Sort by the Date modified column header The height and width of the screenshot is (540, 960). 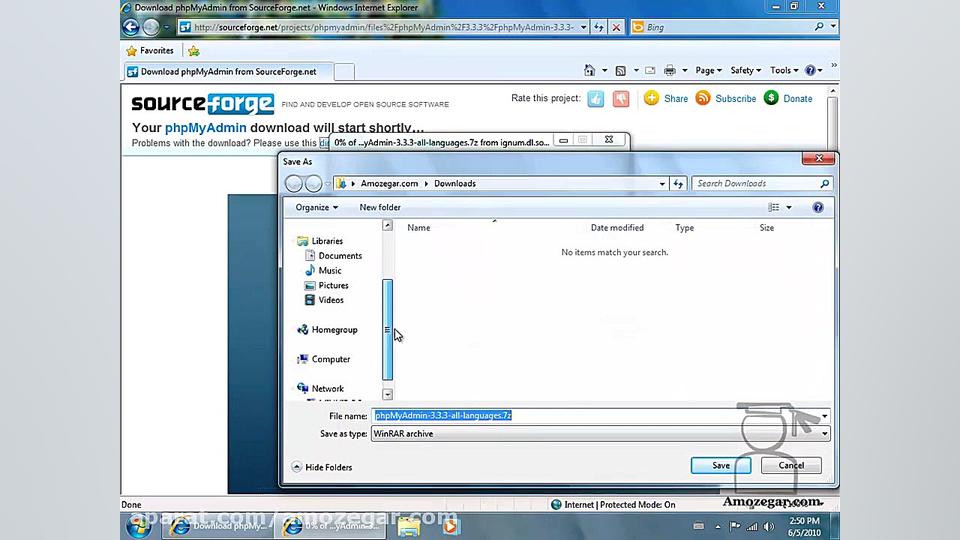click(x=617, y=228)
